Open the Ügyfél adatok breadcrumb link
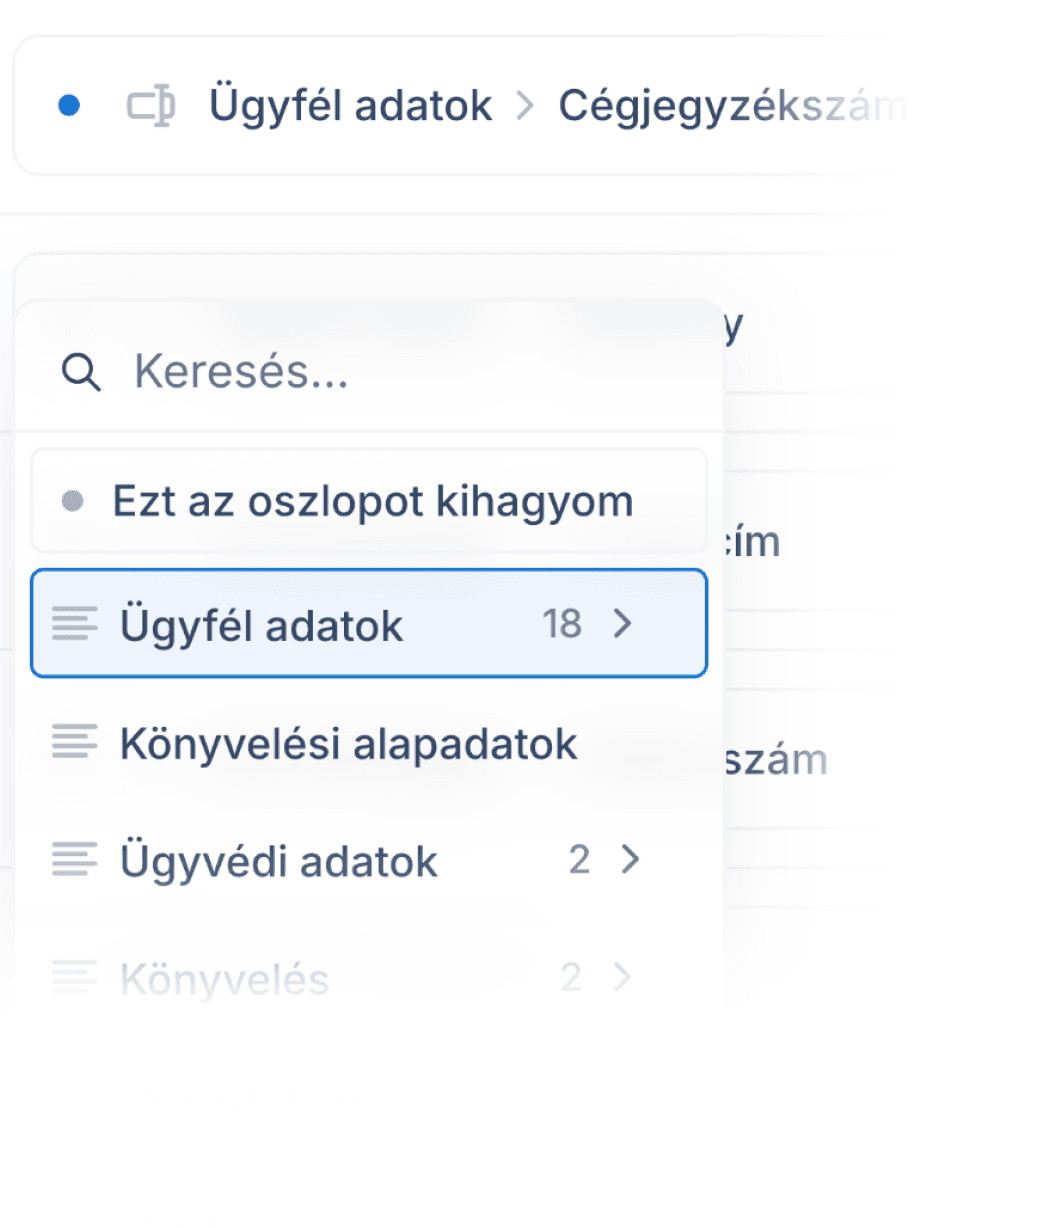The image size is (1054, 1228). pos(350,106)
